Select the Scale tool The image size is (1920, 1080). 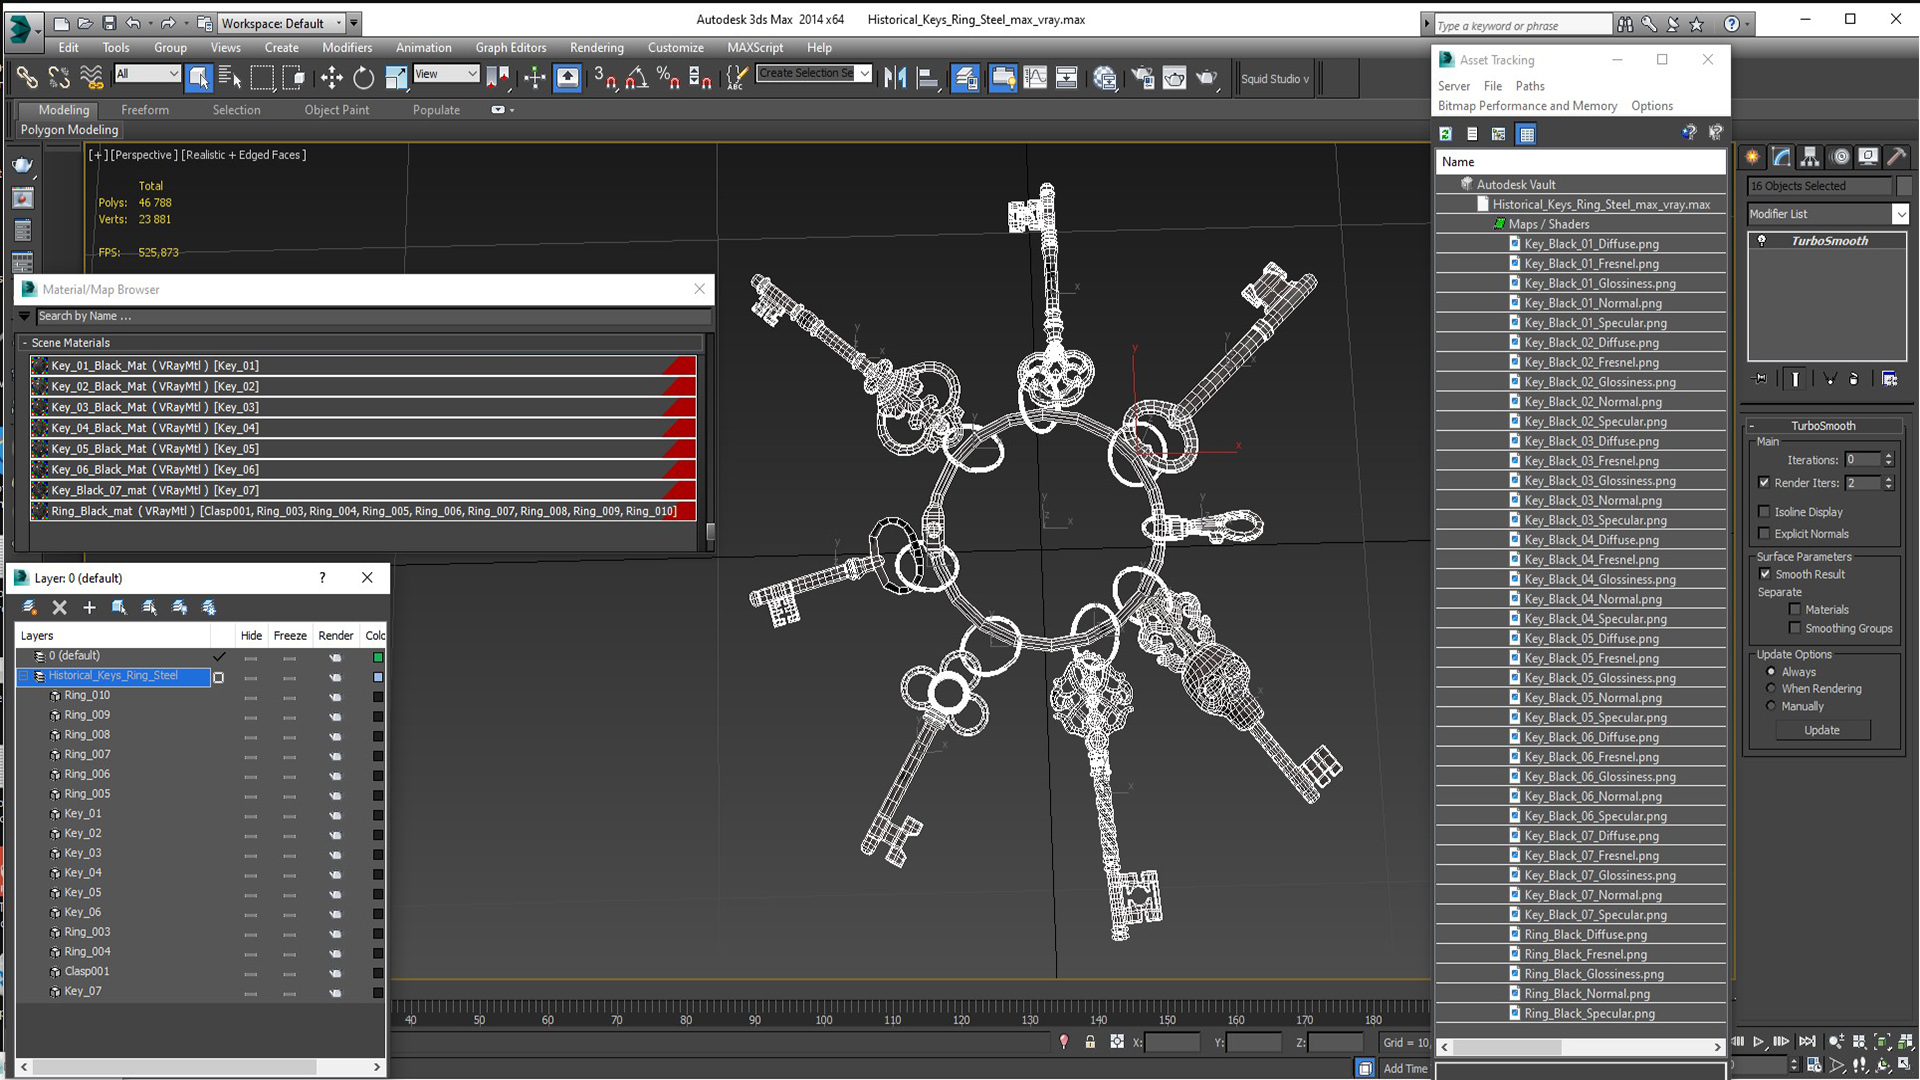[x=396, y=78]
